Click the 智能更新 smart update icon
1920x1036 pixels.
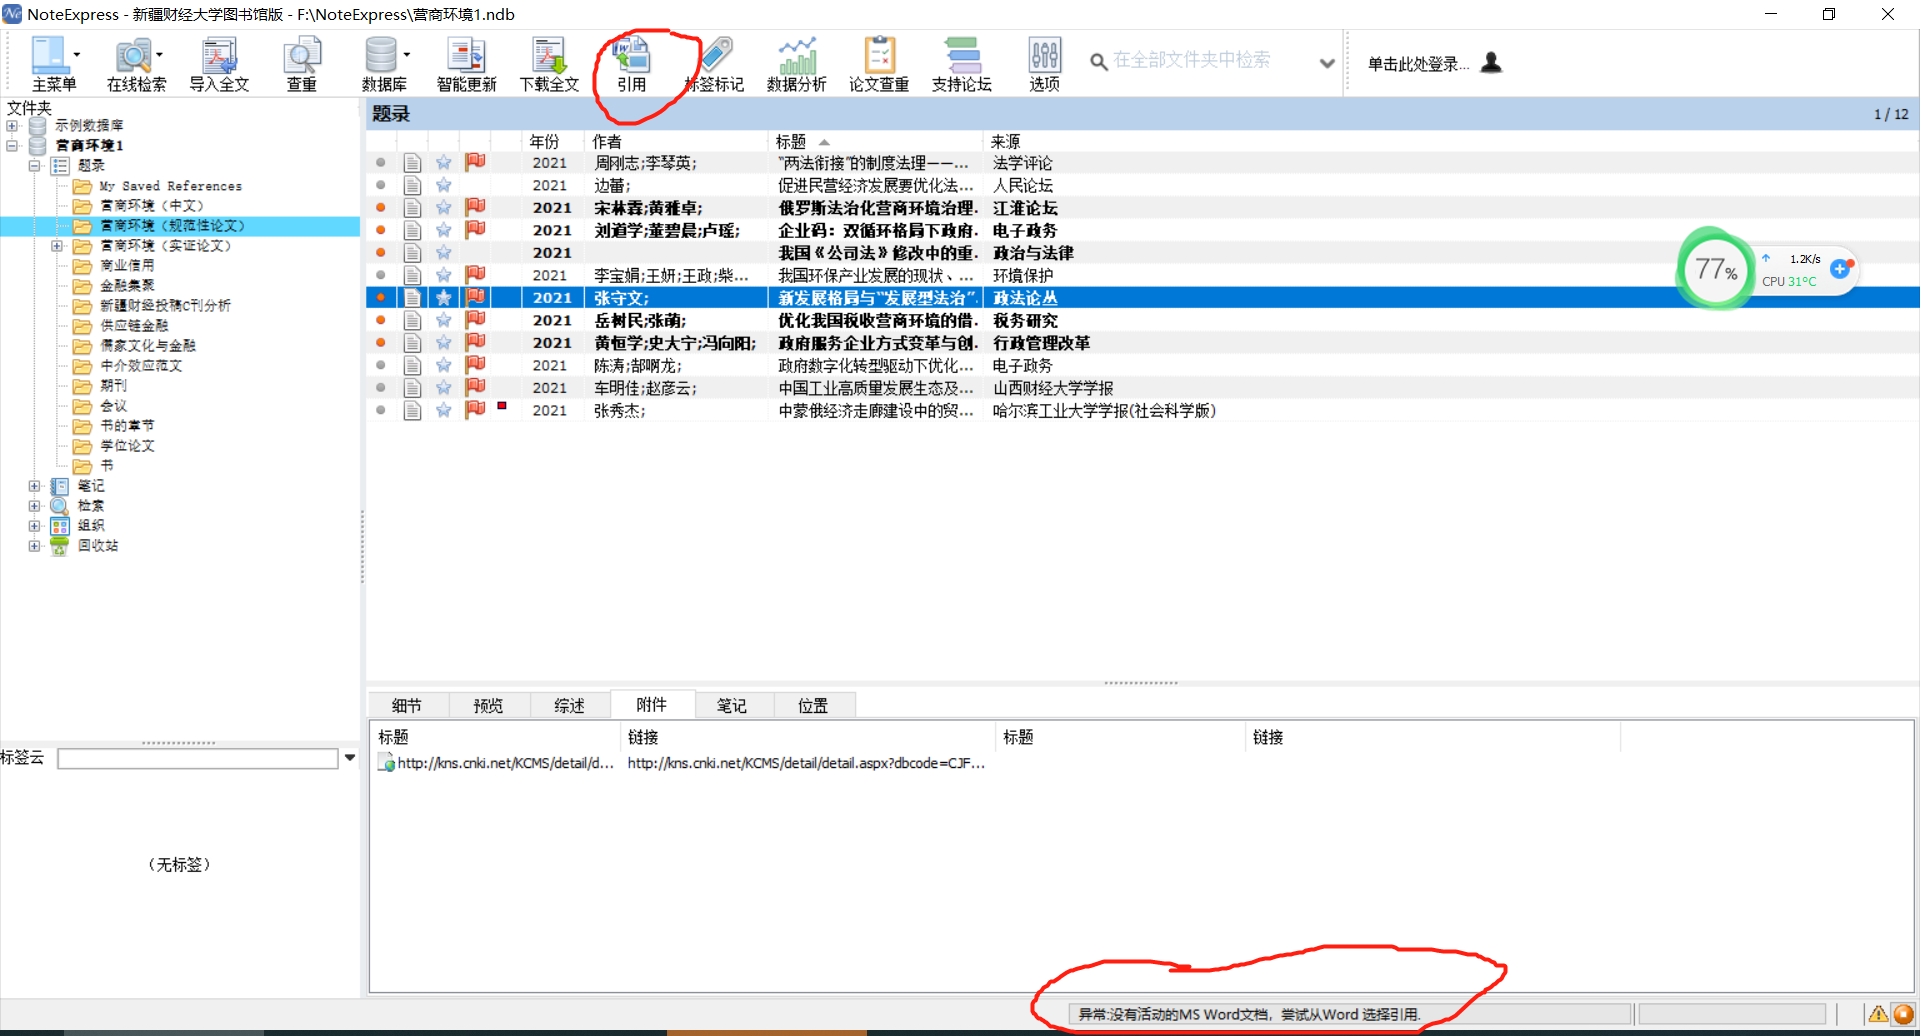click(466, 57)
